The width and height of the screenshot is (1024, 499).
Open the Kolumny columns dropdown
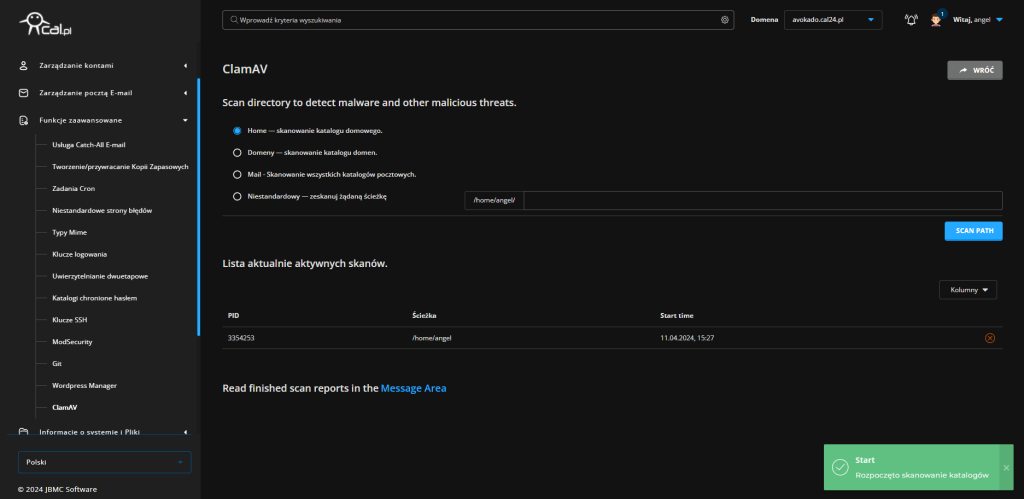(x=968, y=289)
